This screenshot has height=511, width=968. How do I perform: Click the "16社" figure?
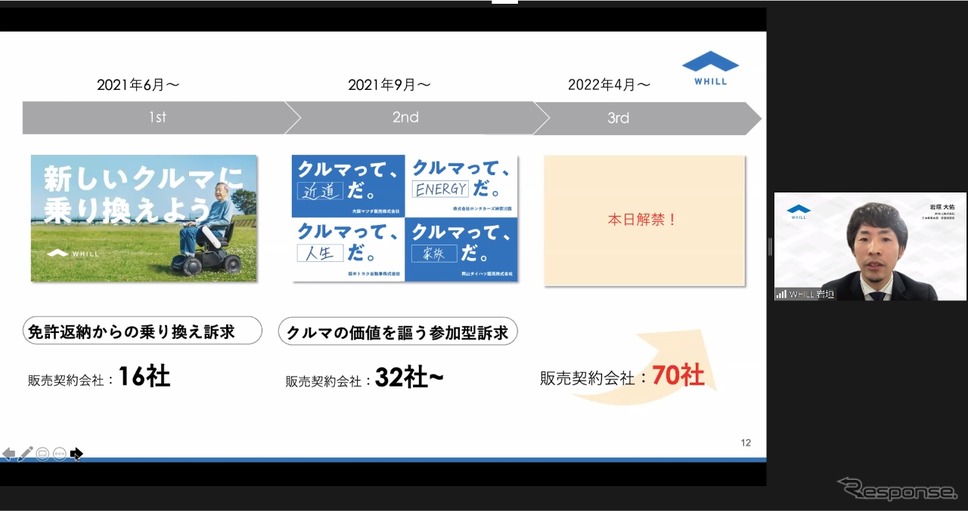[x=144, y=376]
